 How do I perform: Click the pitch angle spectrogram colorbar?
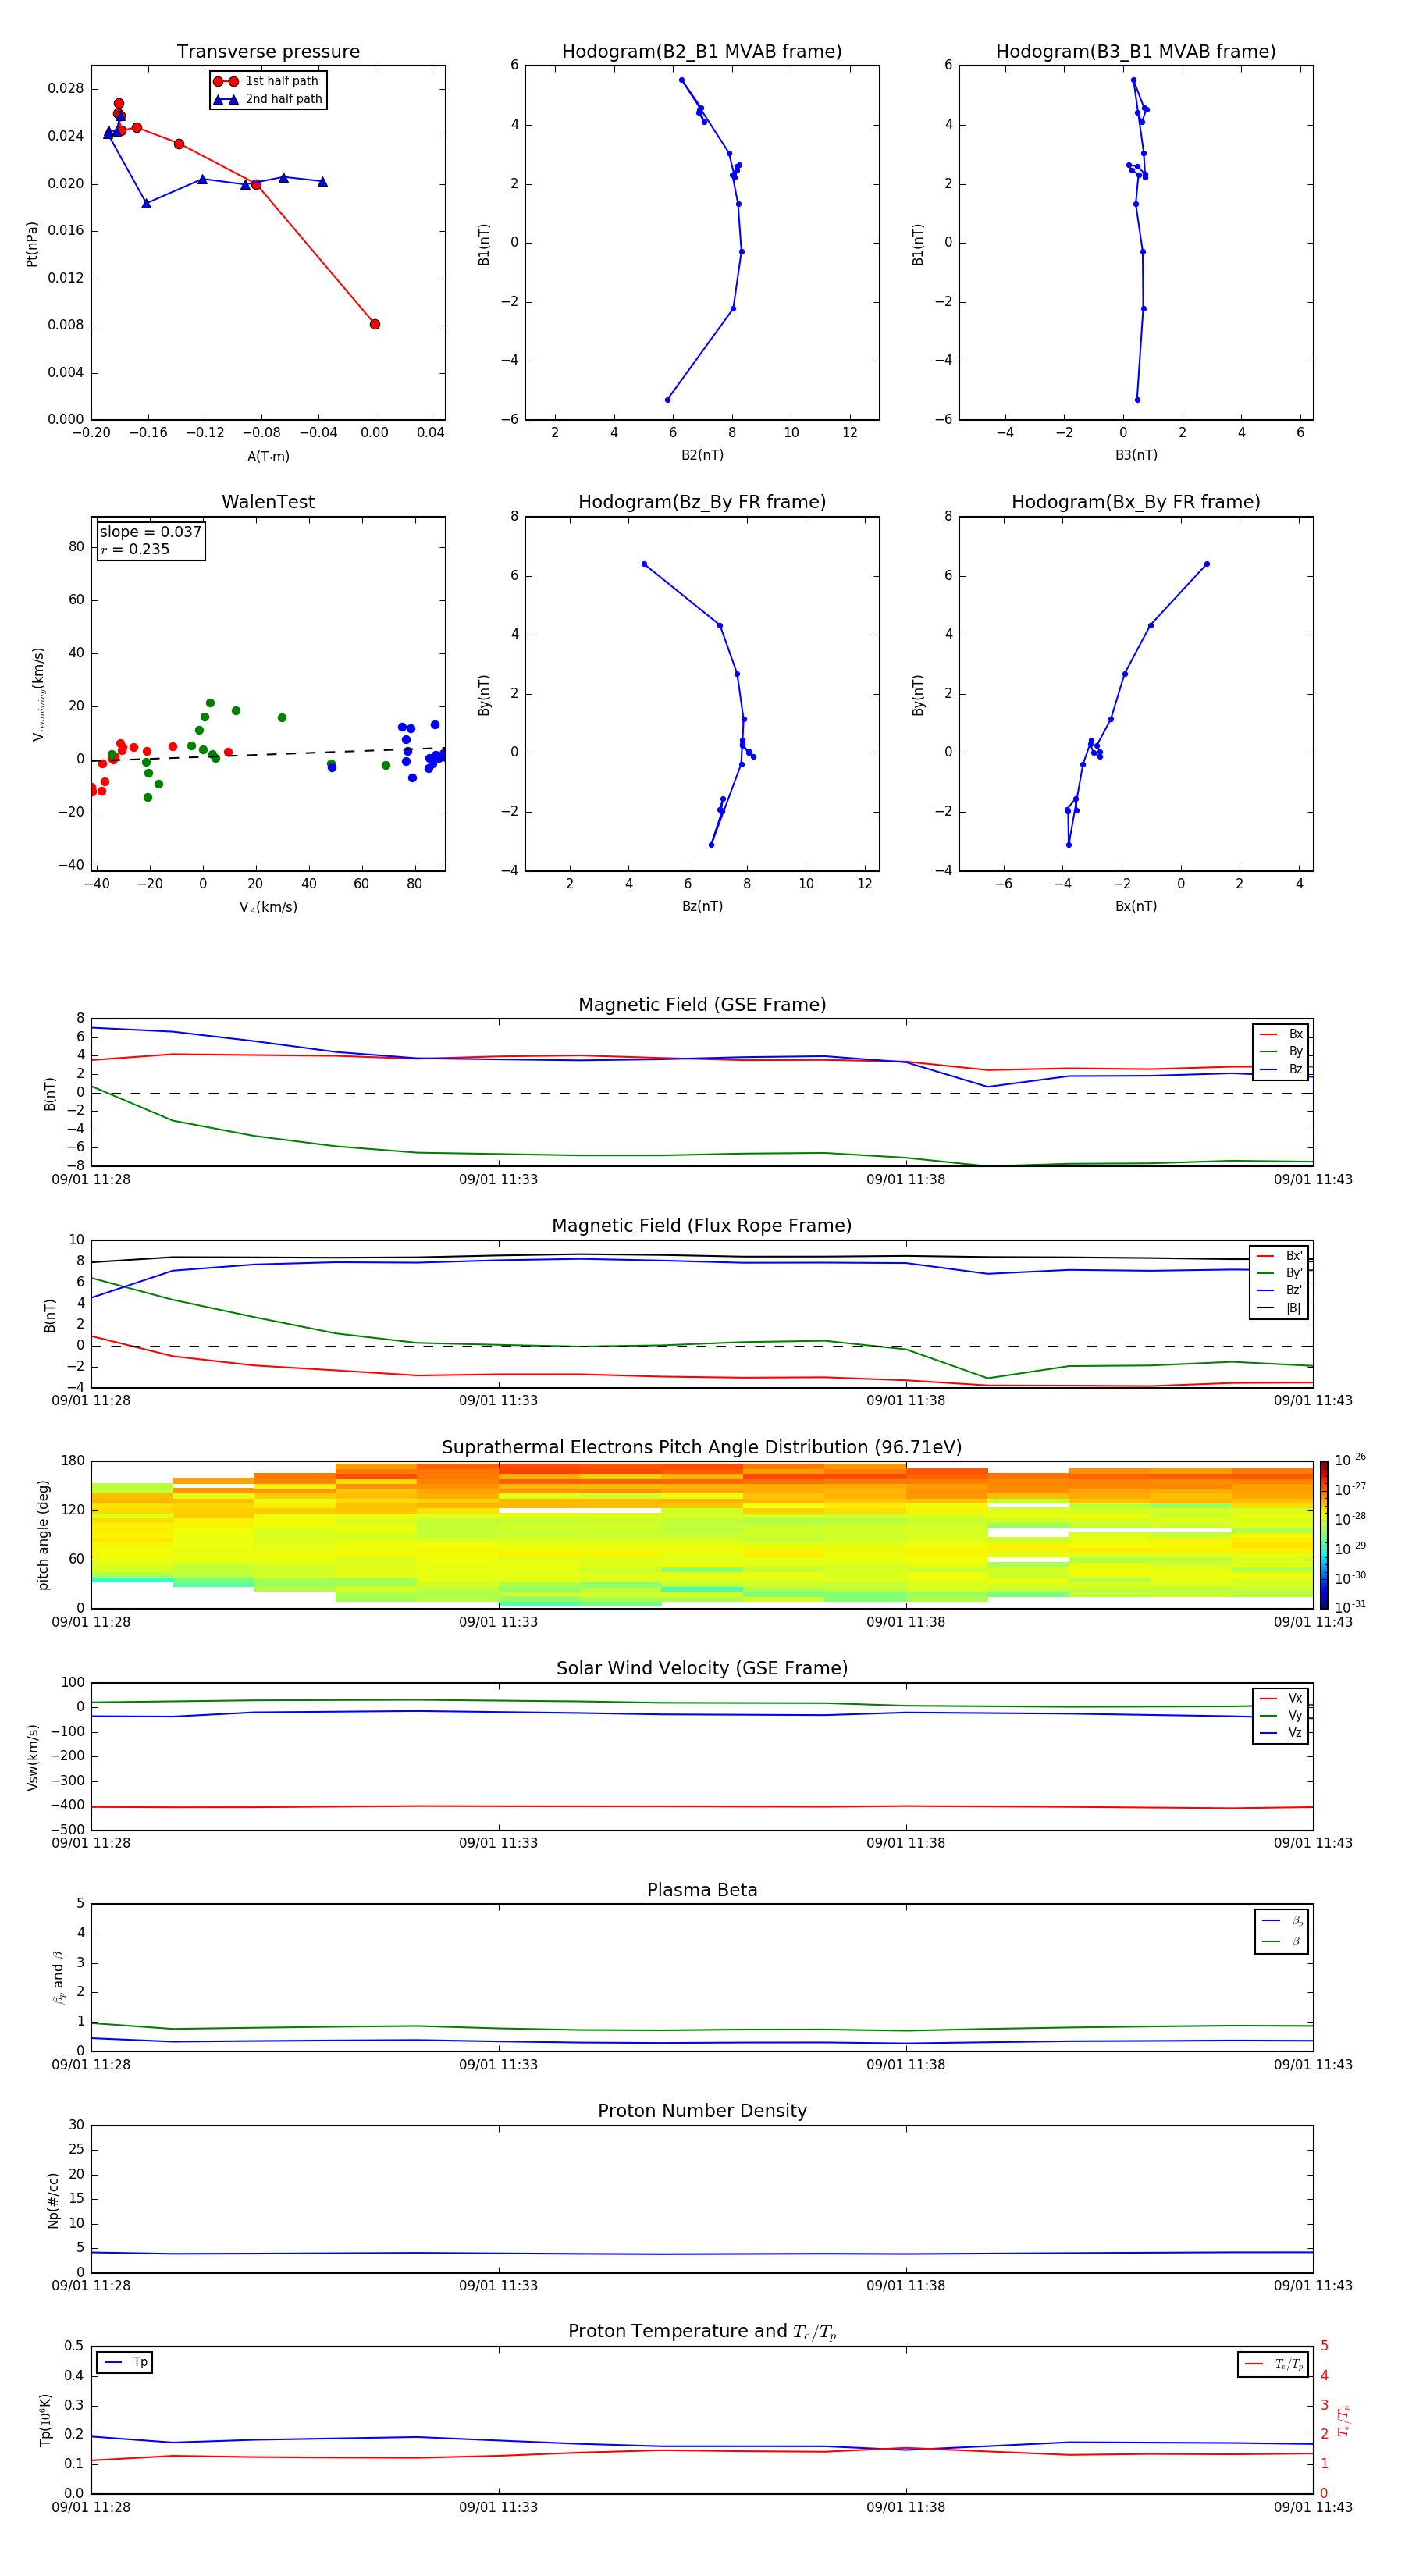coord(1324,1534)
